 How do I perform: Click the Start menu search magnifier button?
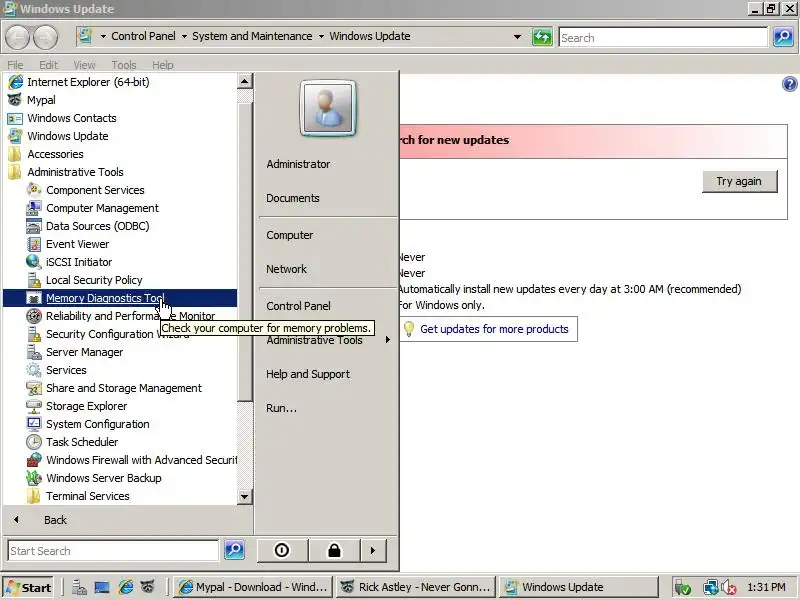click(x=234, y=550)
